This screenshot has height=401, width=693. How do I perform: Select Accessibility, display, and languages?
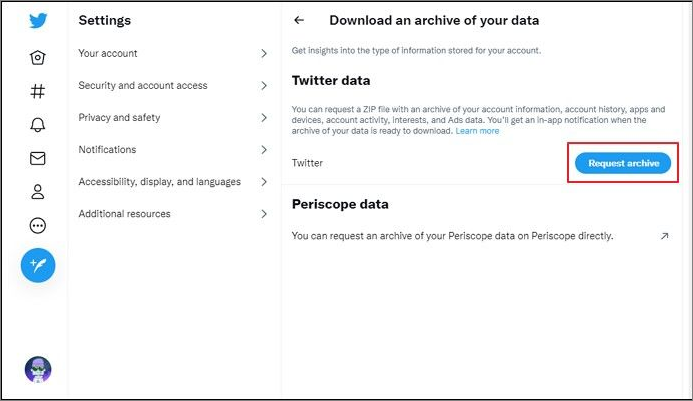point(159,182)
